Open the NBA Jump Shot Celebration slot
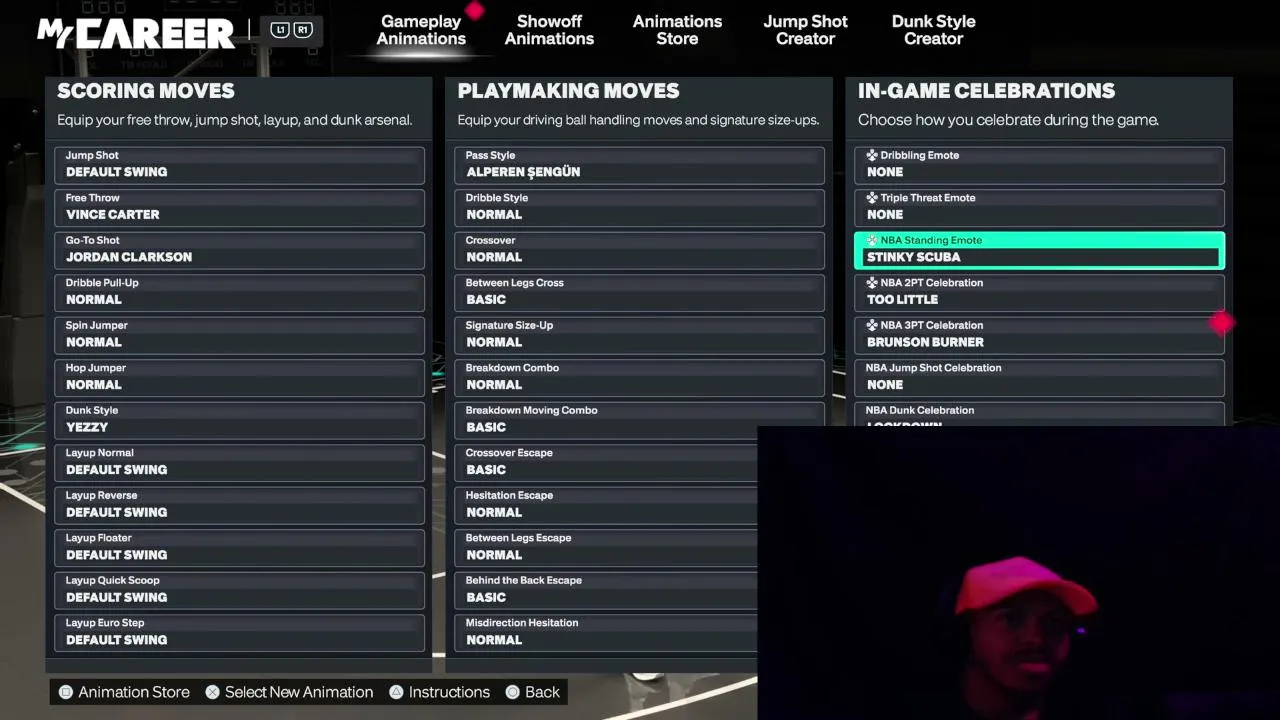The image size is (1280, 720). (x=1040, y=378)
